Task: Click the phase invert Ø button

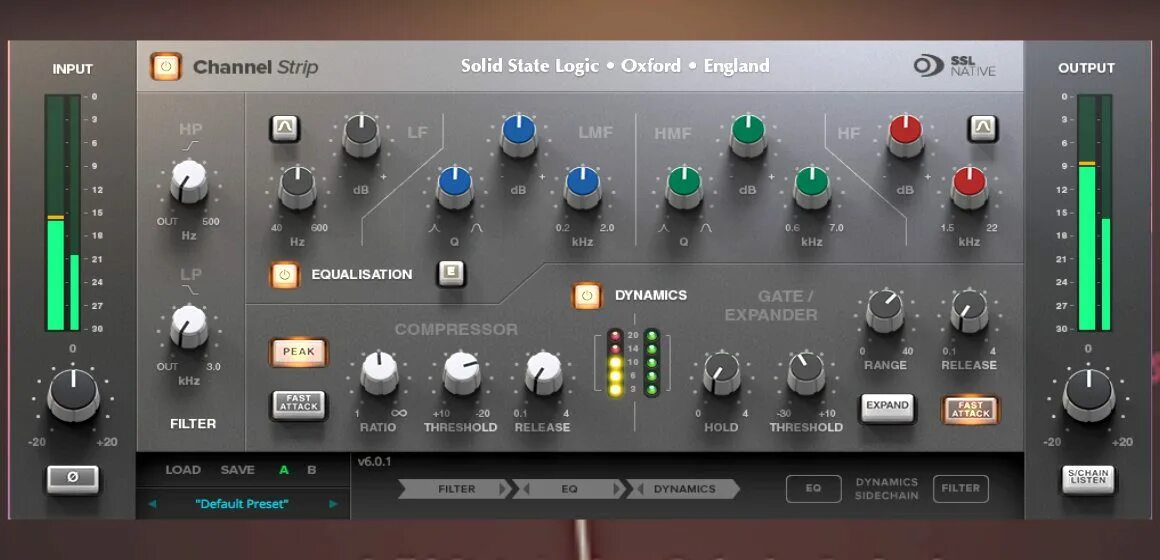Action: 72,479
